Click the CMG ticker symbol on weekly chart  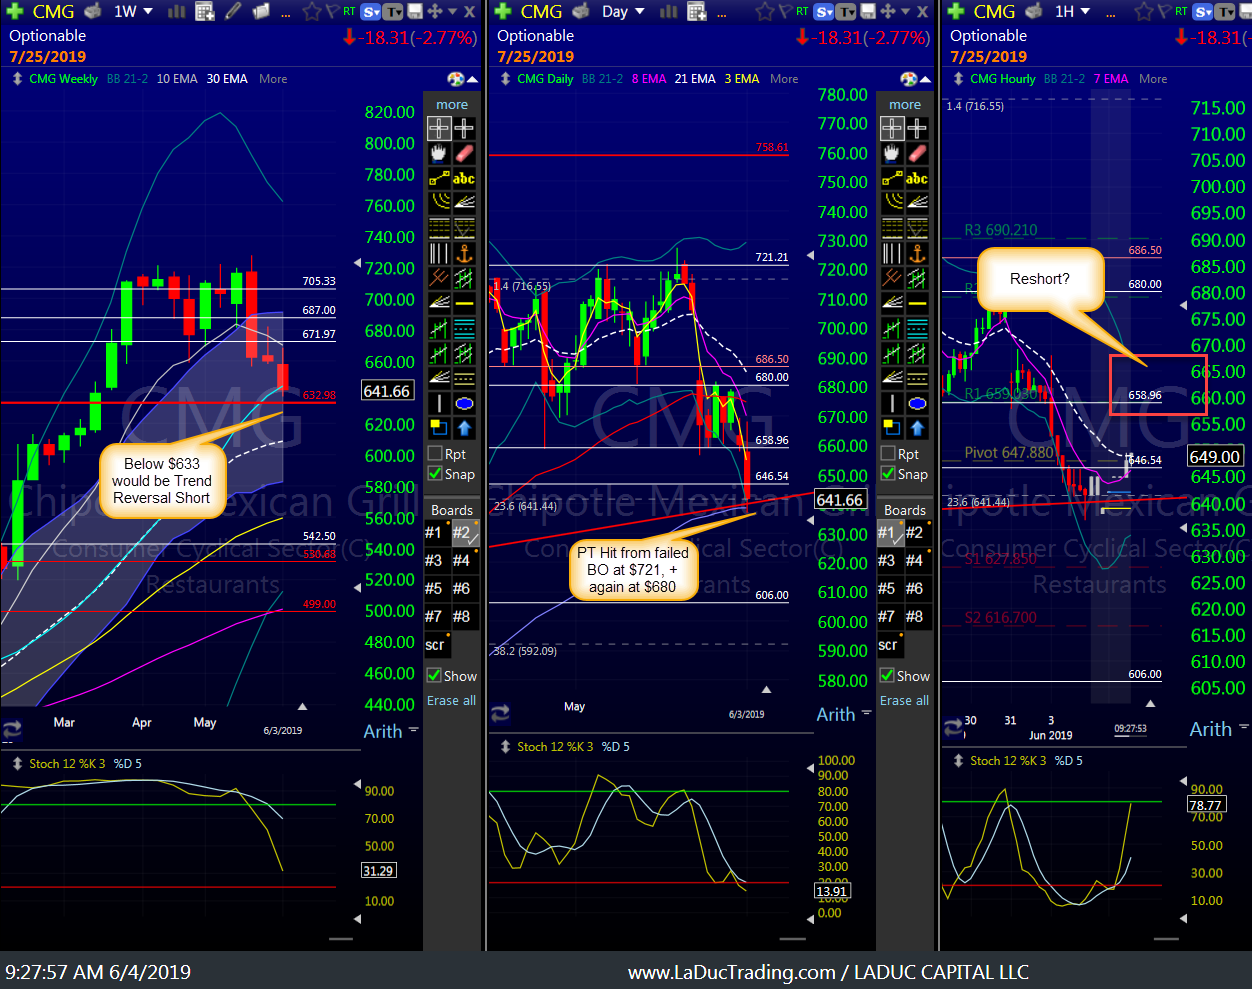tap(53, 12)
